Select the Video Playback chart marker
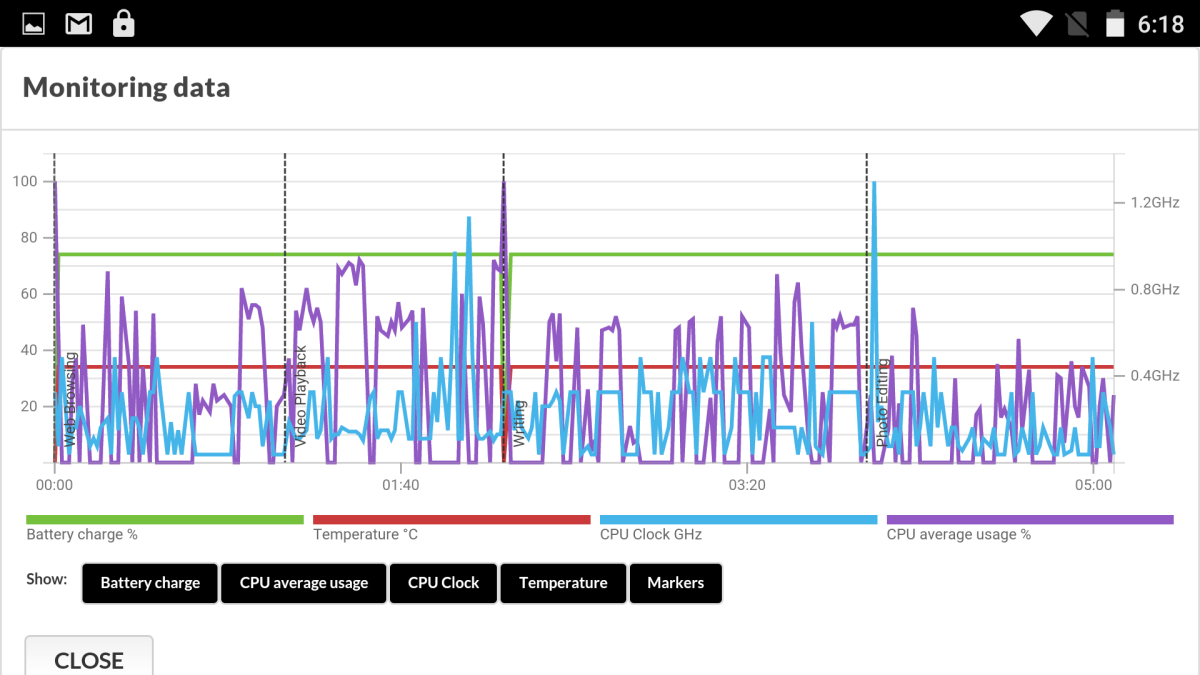 click(300, 396)
